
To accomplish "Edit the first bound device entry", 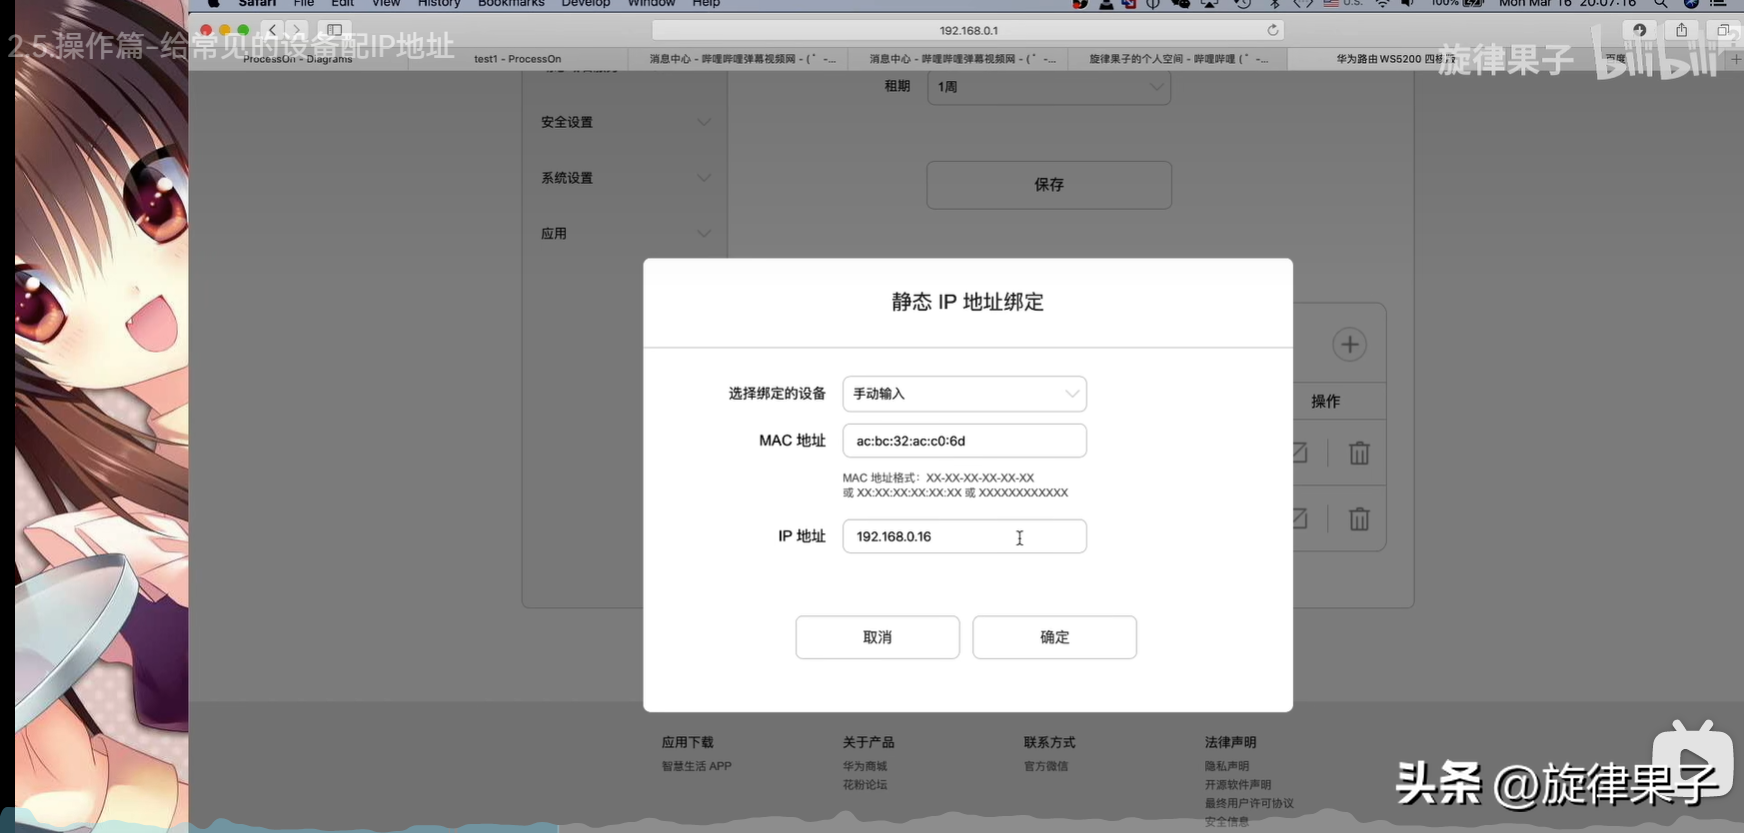I will (1299, 453).
